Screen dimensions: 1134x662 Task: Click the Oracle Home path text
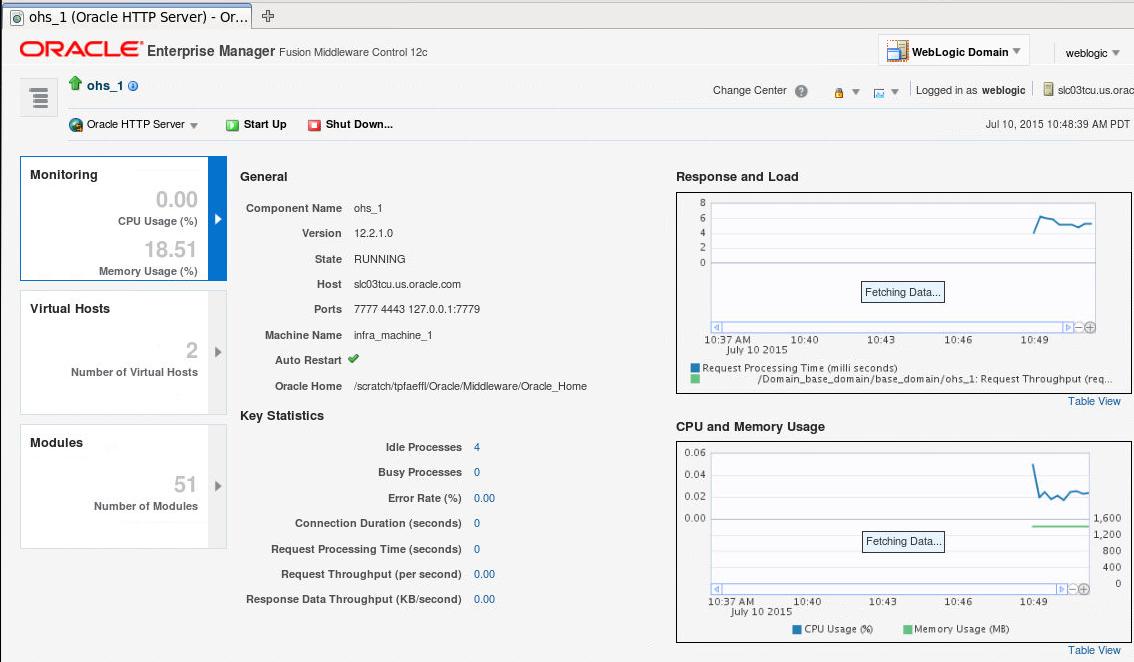[470, 386]
